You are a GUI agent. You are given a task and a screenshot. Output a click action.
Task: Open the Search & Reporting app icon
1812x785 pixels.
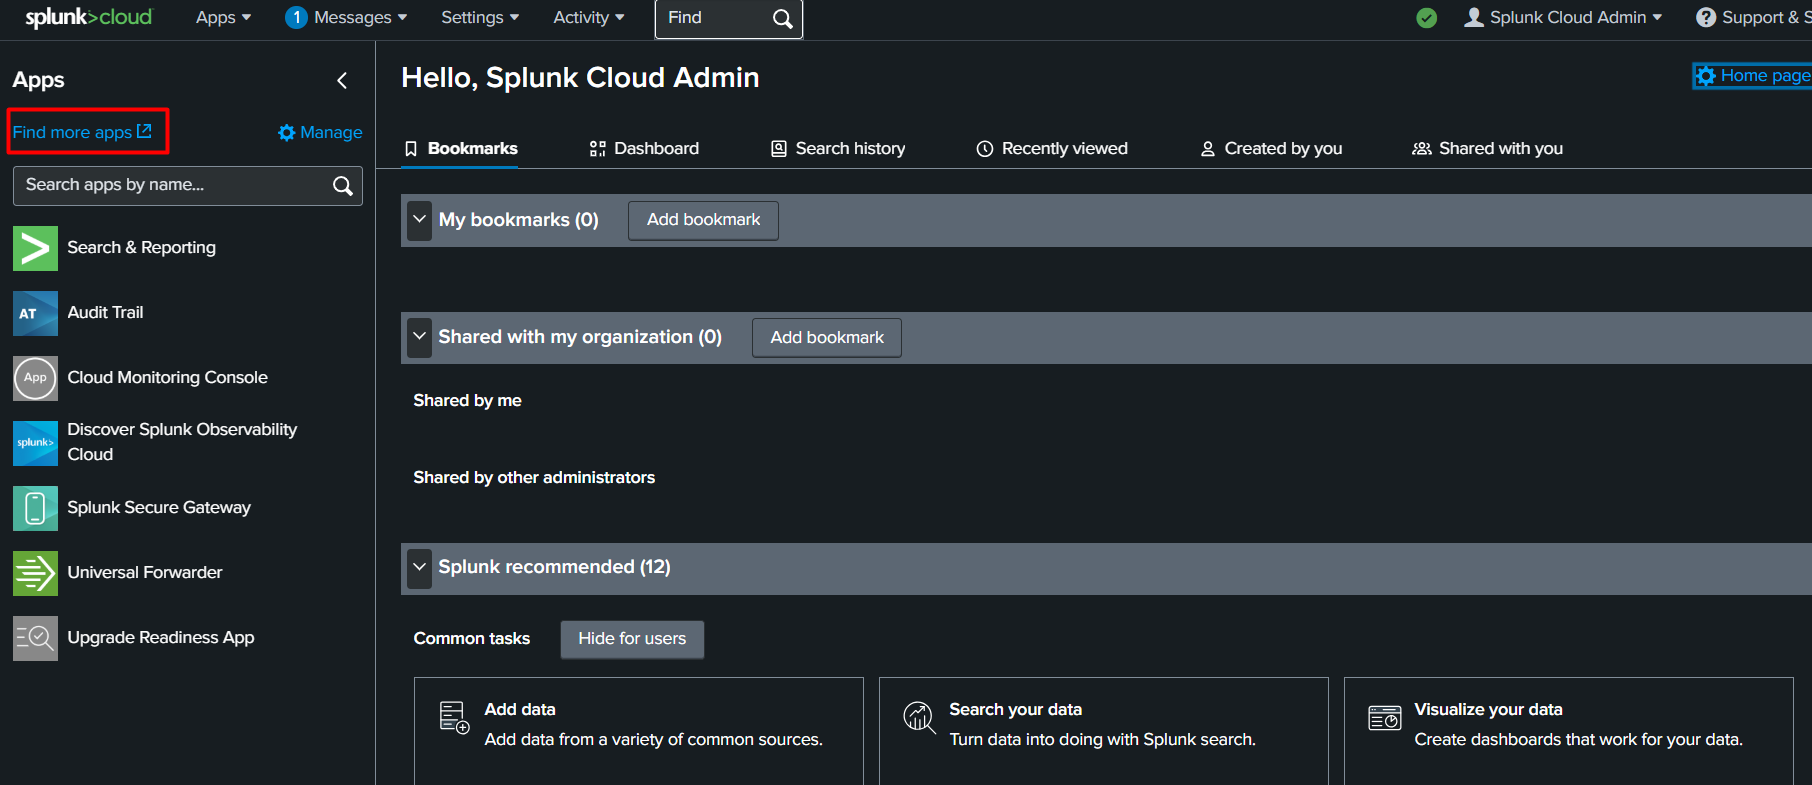click(35, 248)
